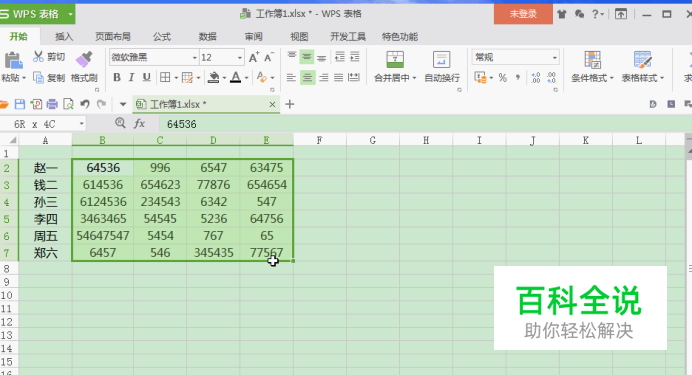The height and width of the screenshot is (375, 692).
Task: Open fill color dropdown arrow
Action: (224, 78)
